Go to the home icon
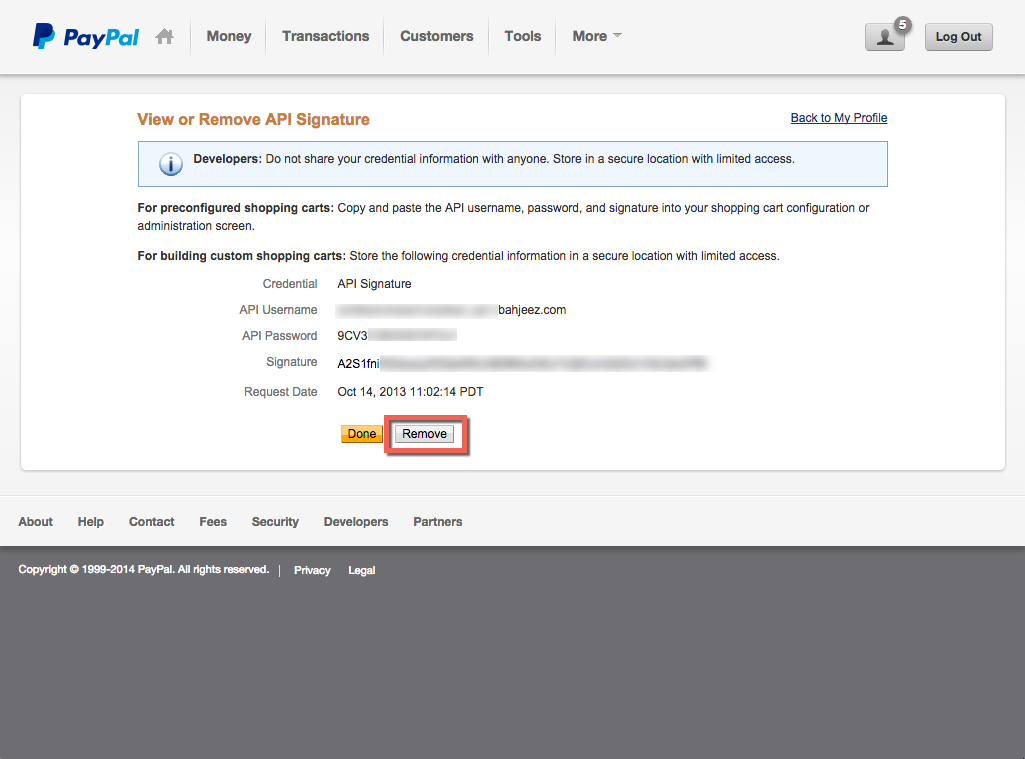 165,36
